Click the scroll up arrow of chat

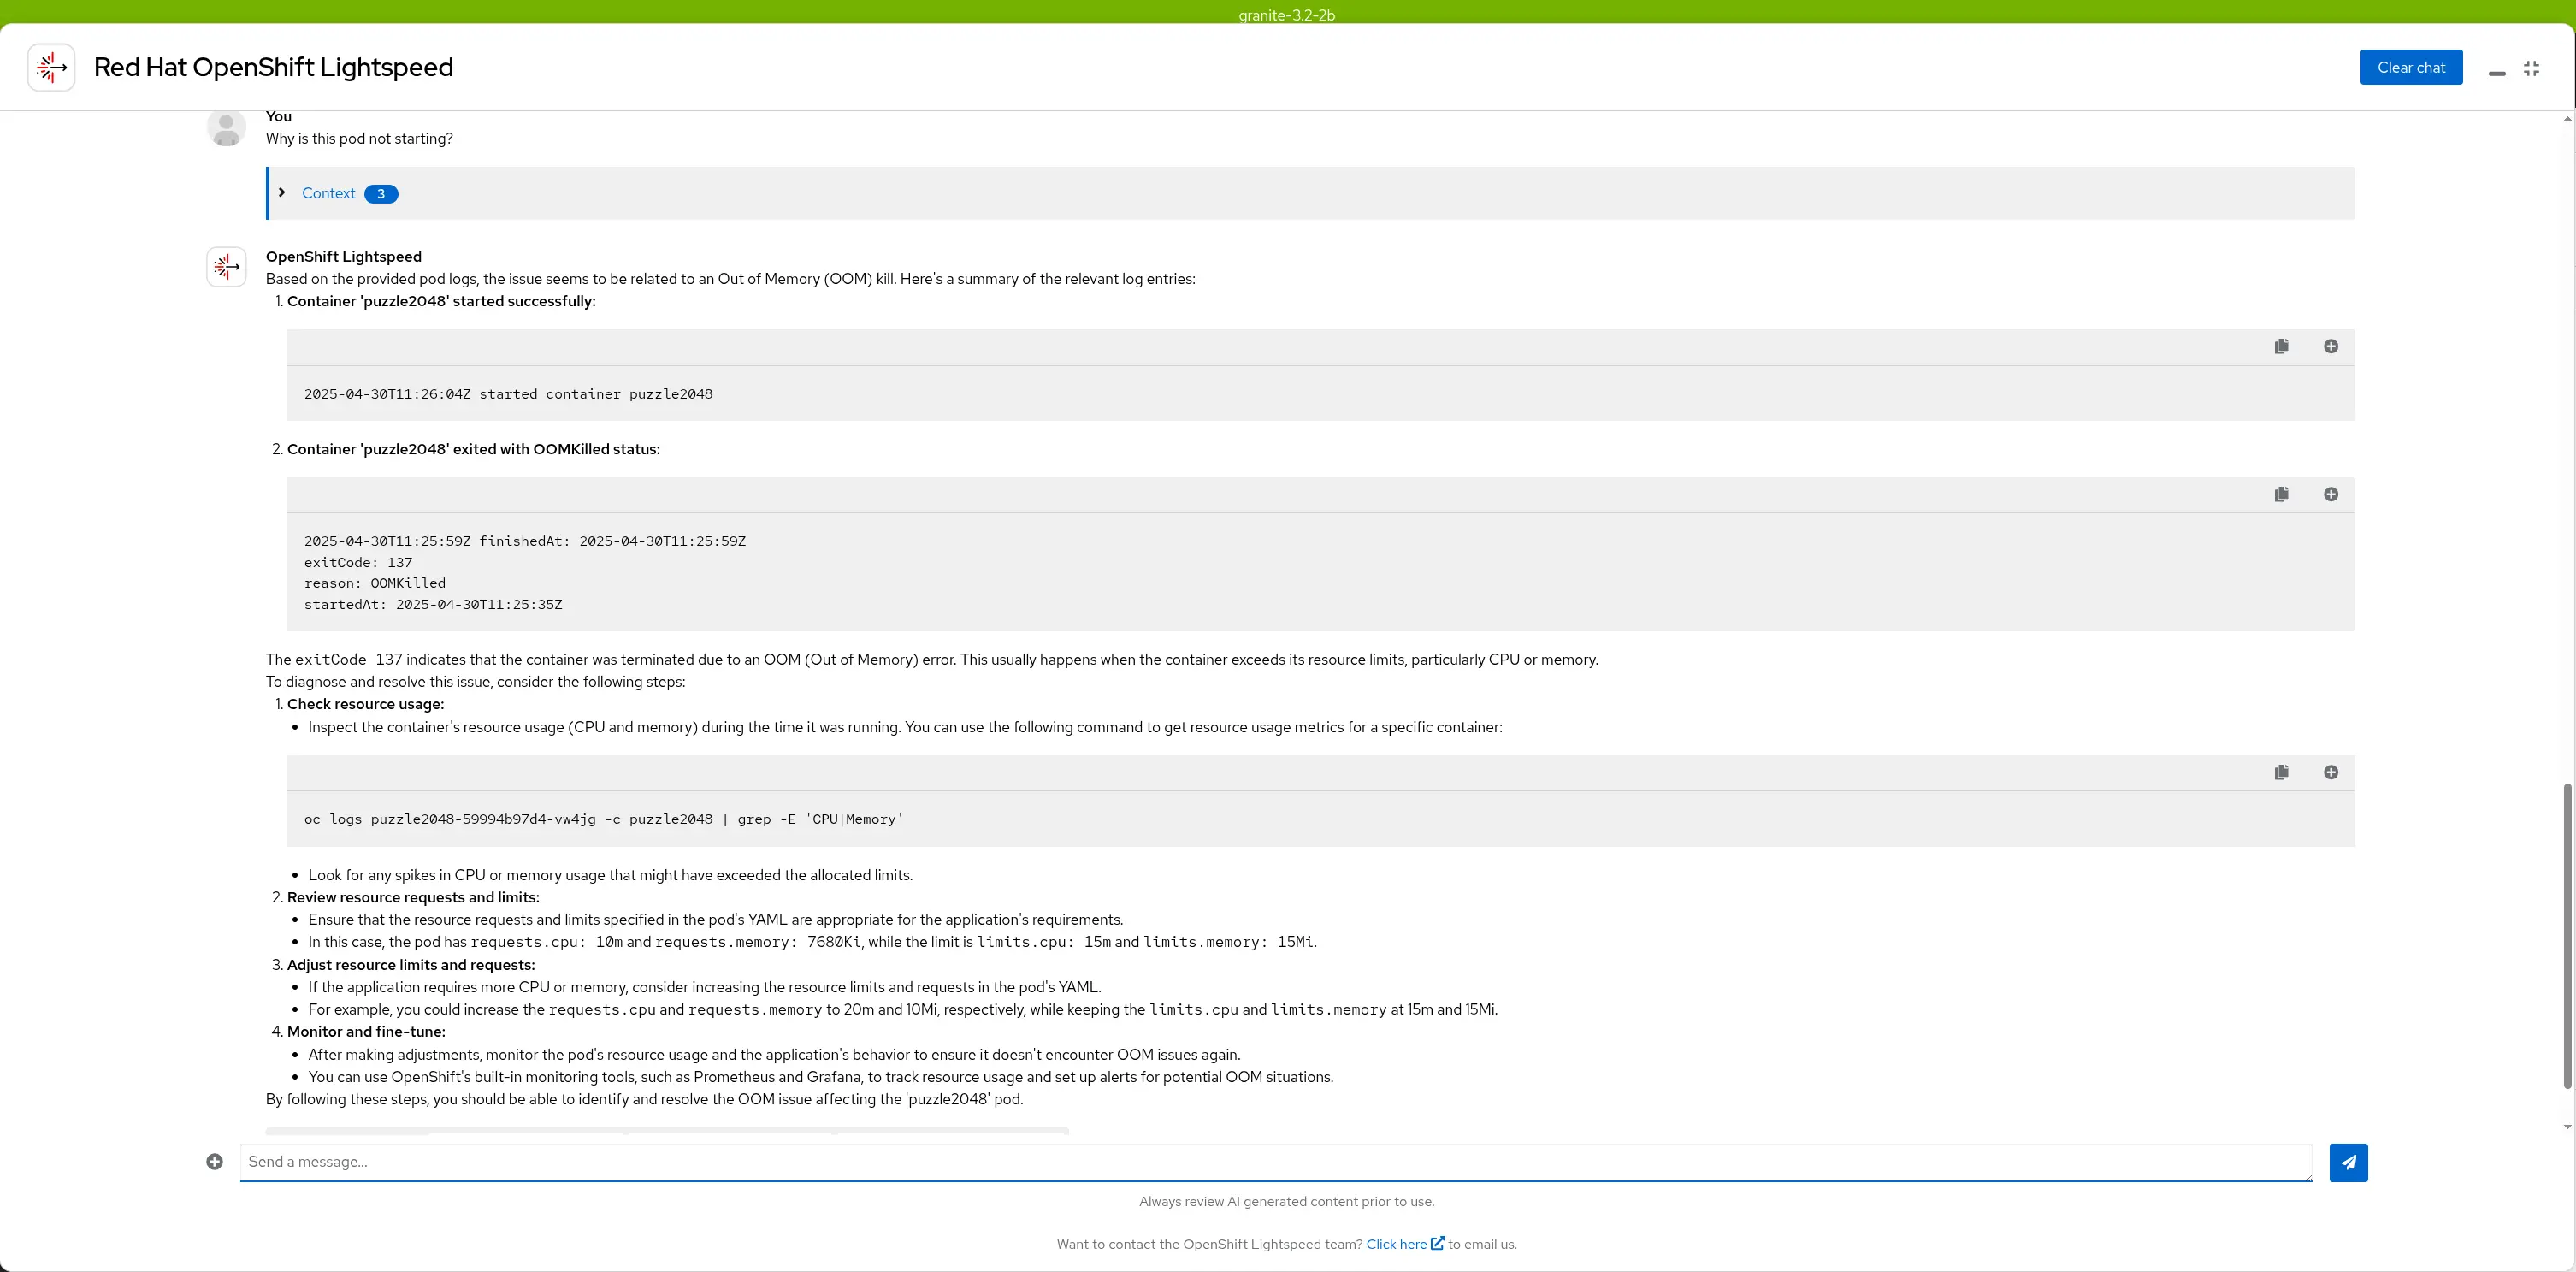point(2567,118)
